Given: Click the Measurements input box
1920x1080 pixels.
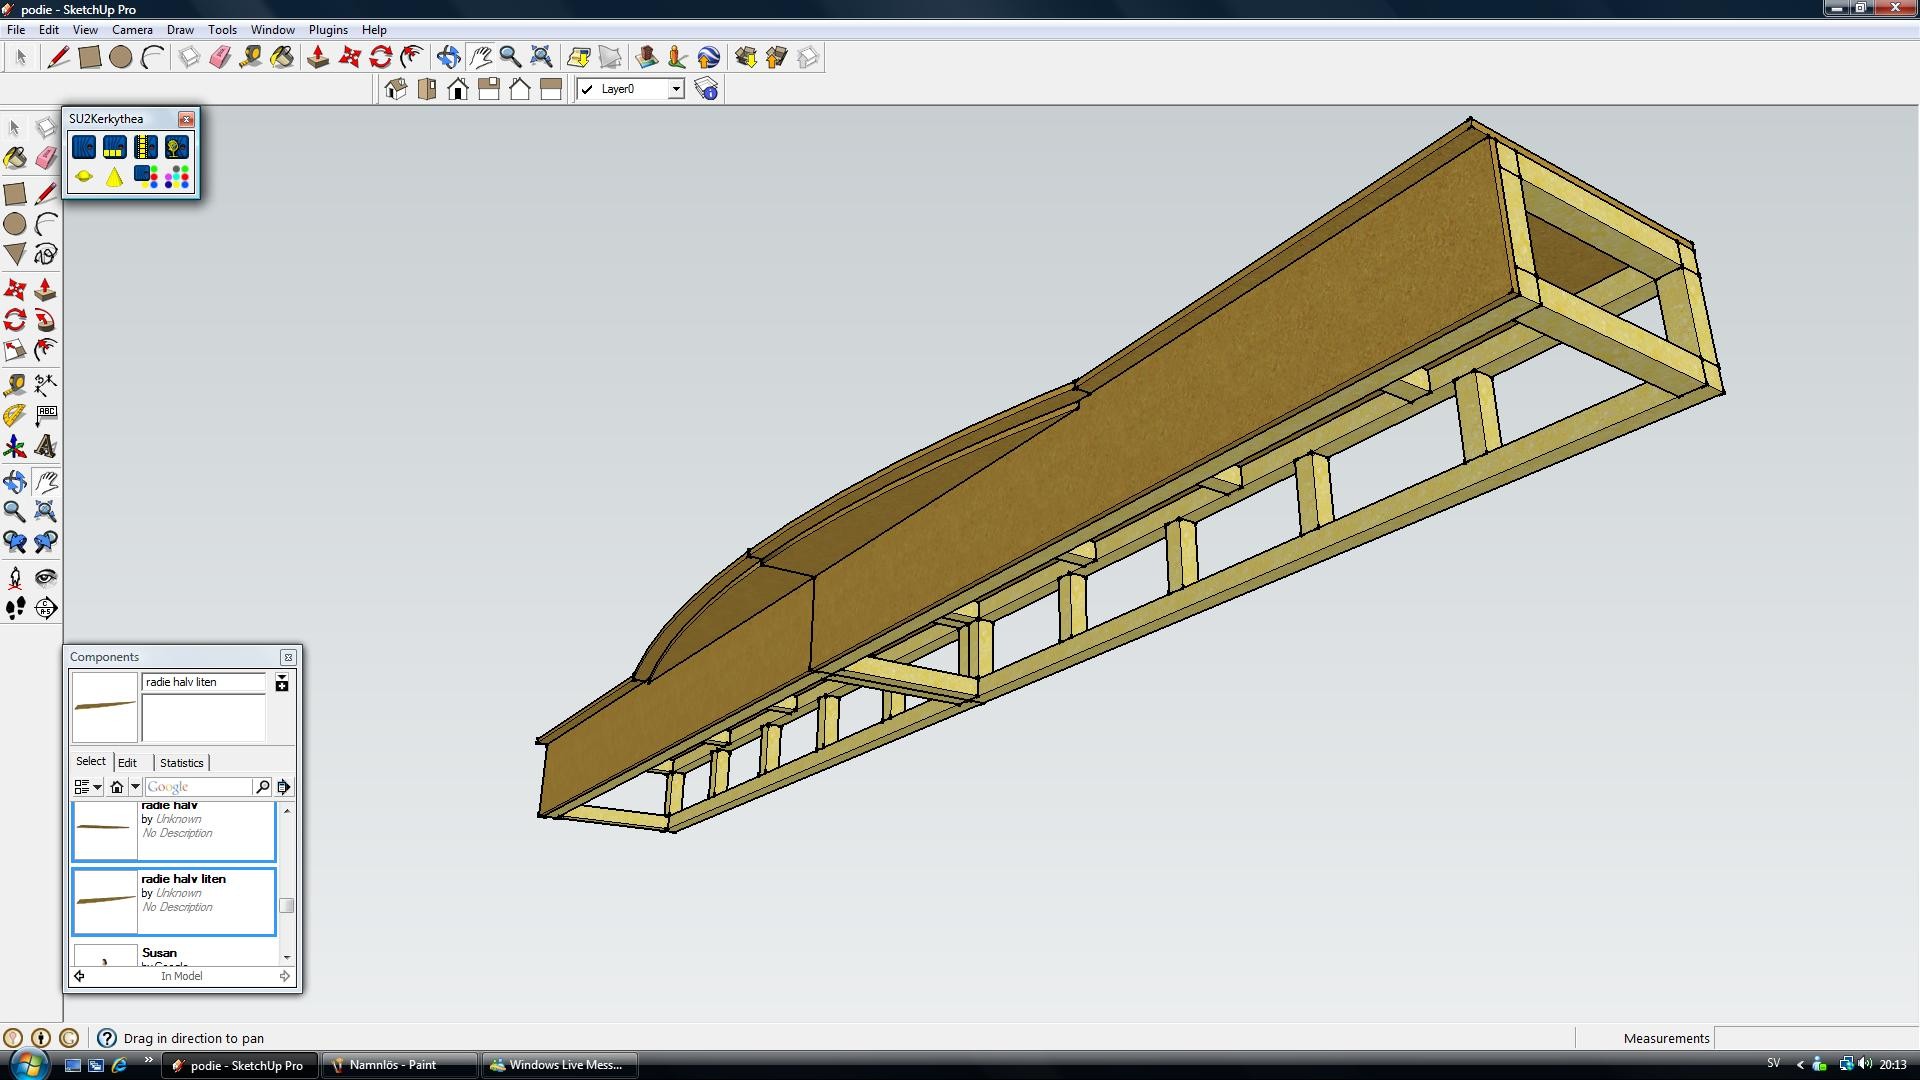Looking at the screenshot, I should point(1815,1038).
